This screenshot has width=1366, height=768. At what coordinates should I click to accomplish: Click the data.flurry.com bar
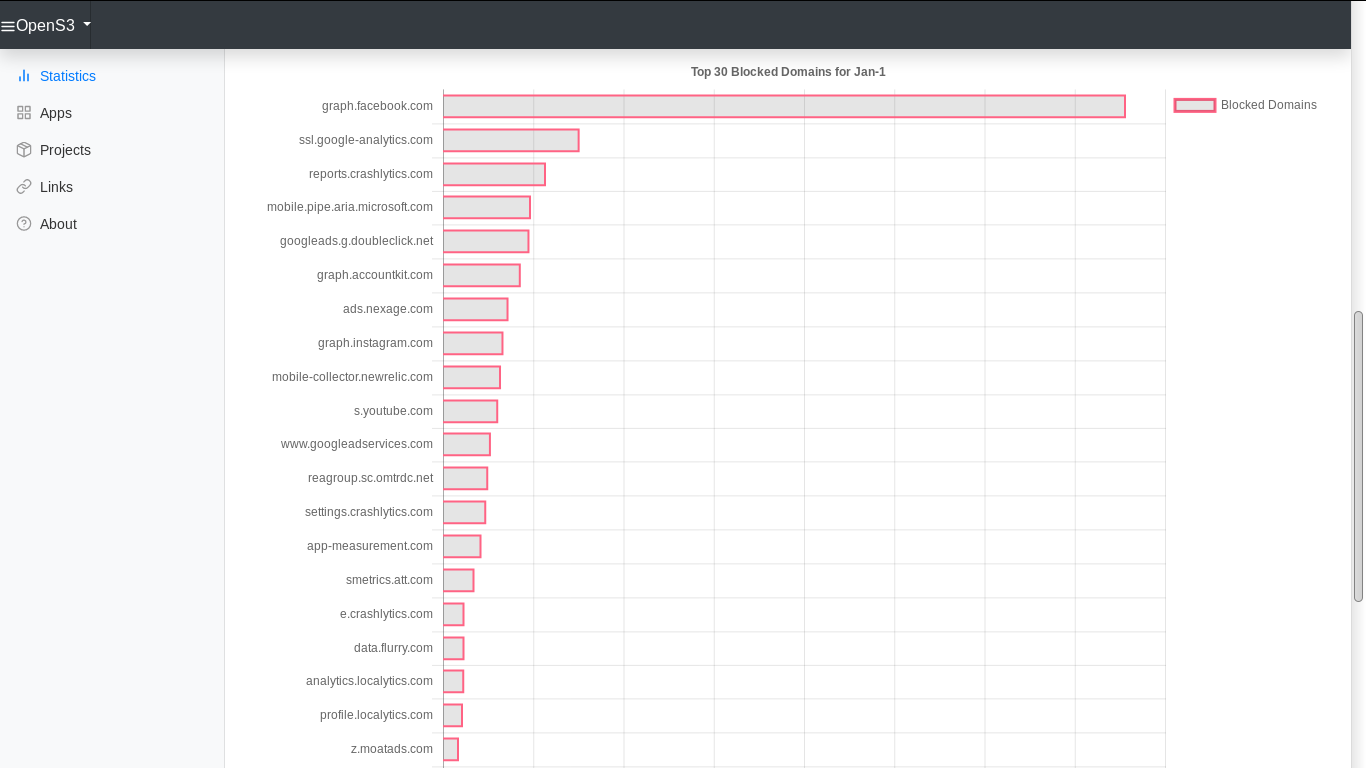click(454, 648)
